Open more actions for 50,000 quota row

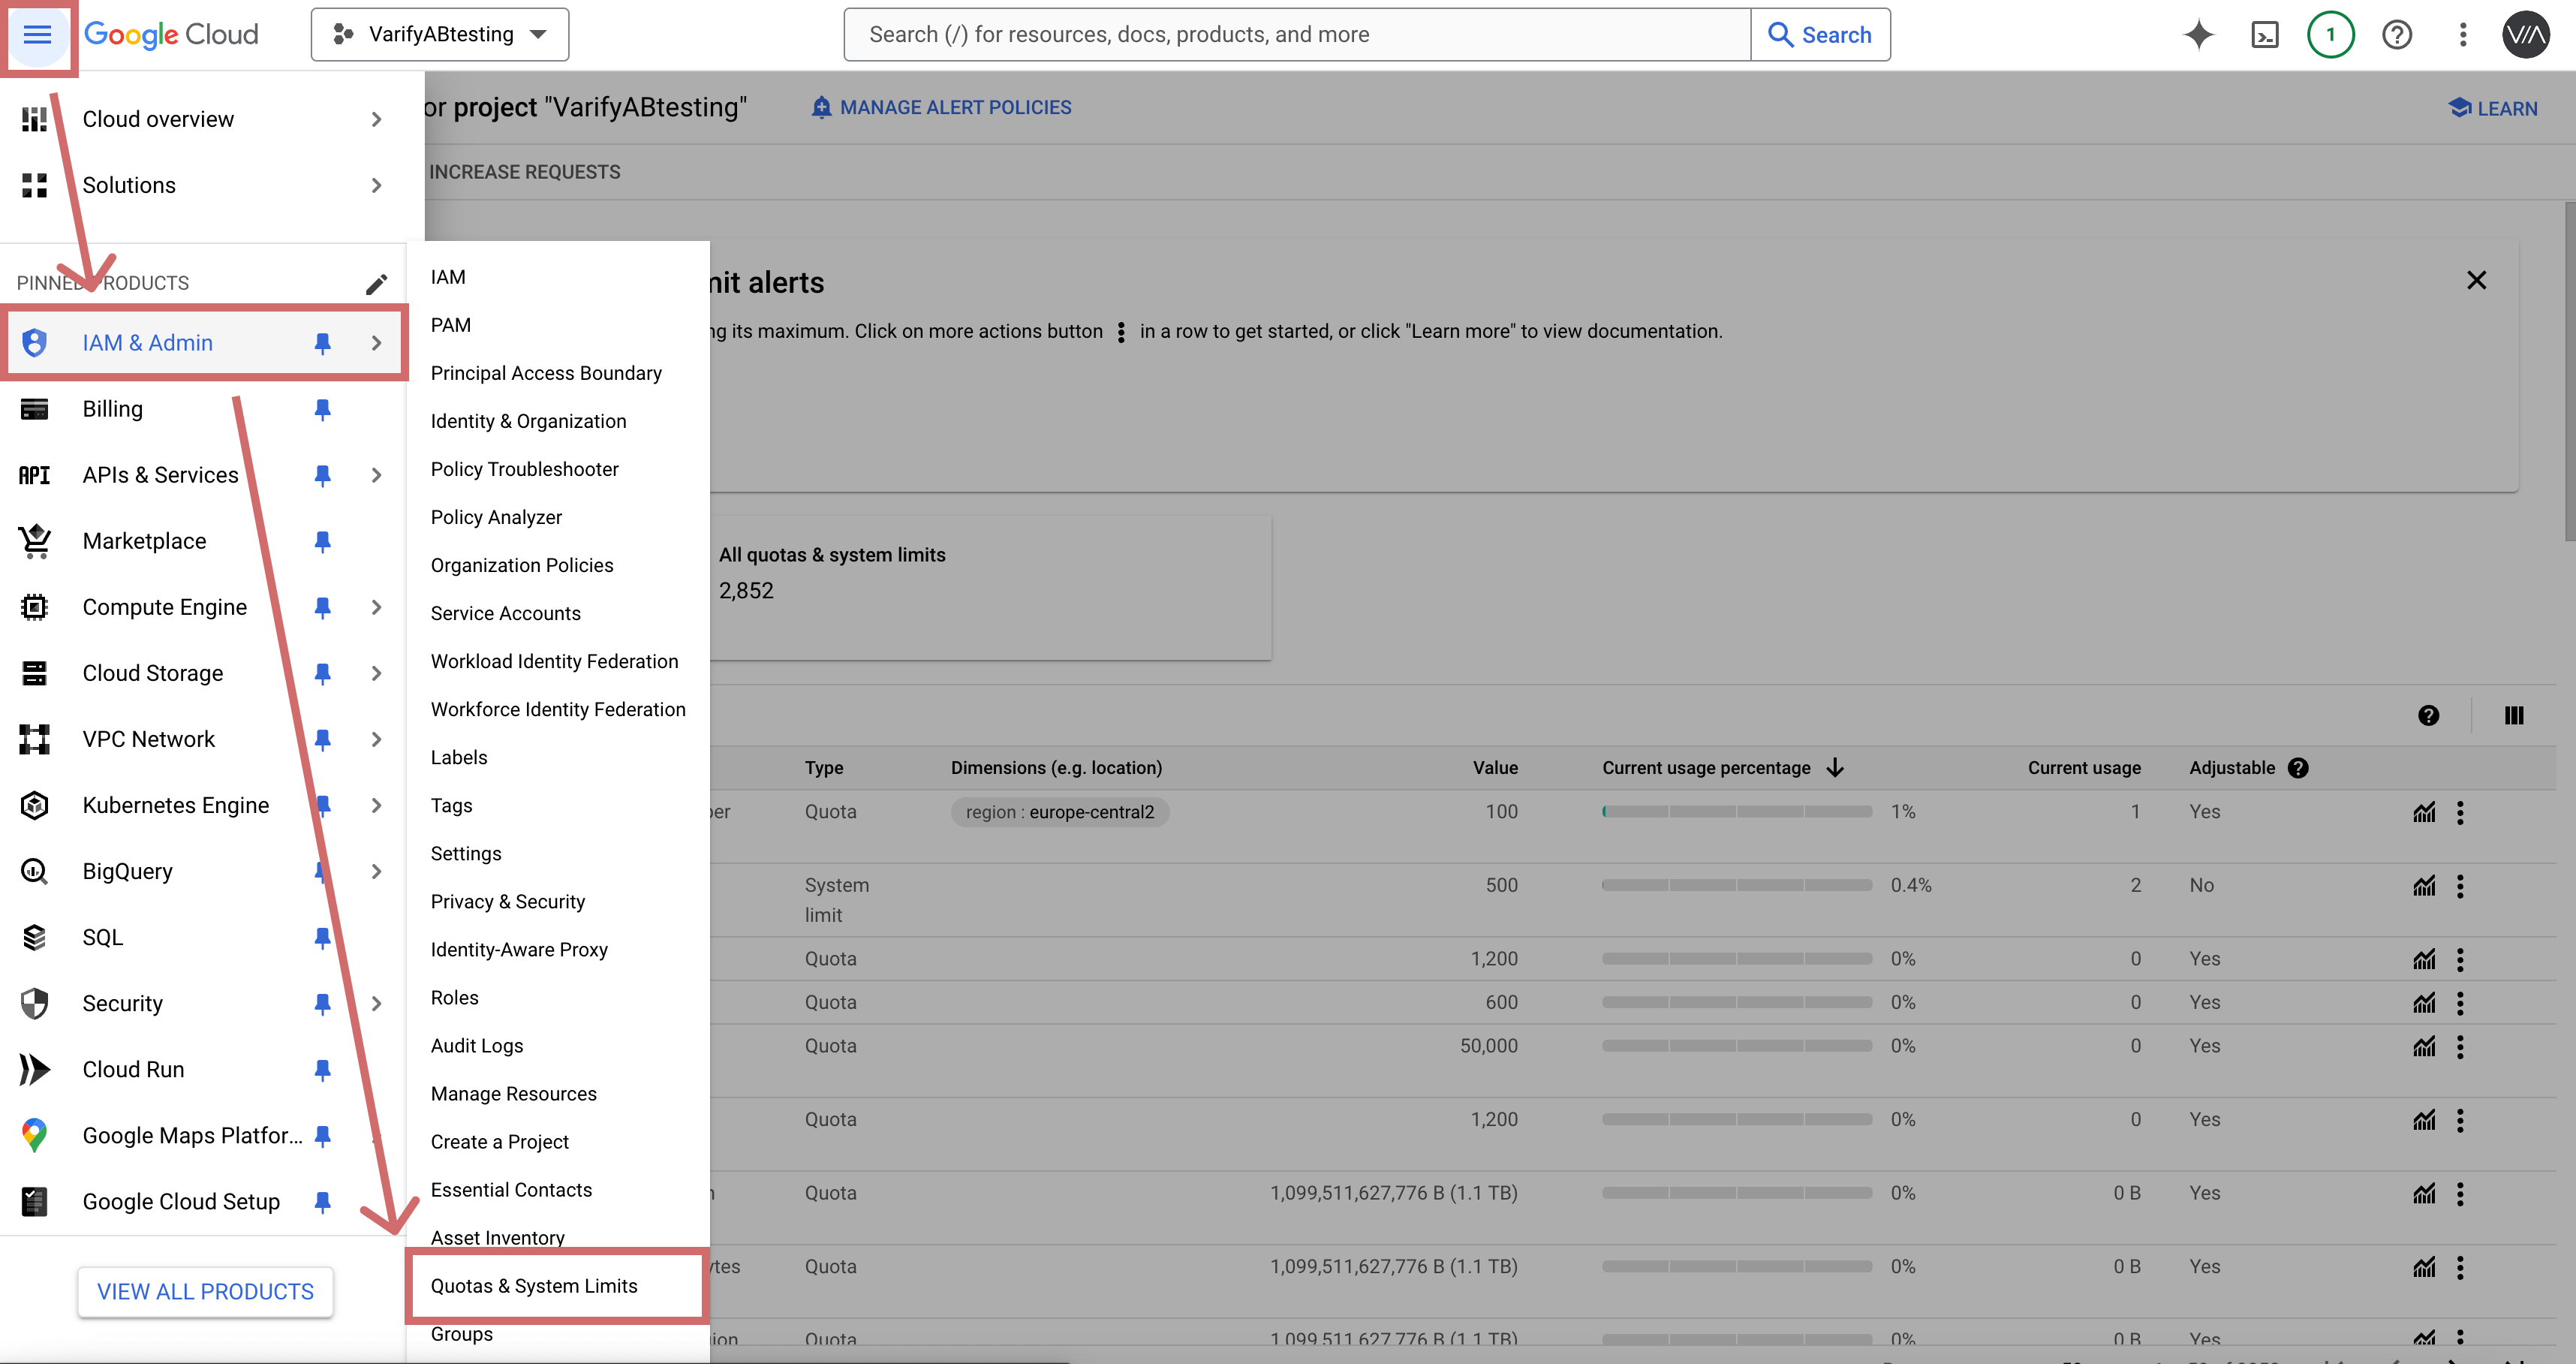(2460, 1046)
